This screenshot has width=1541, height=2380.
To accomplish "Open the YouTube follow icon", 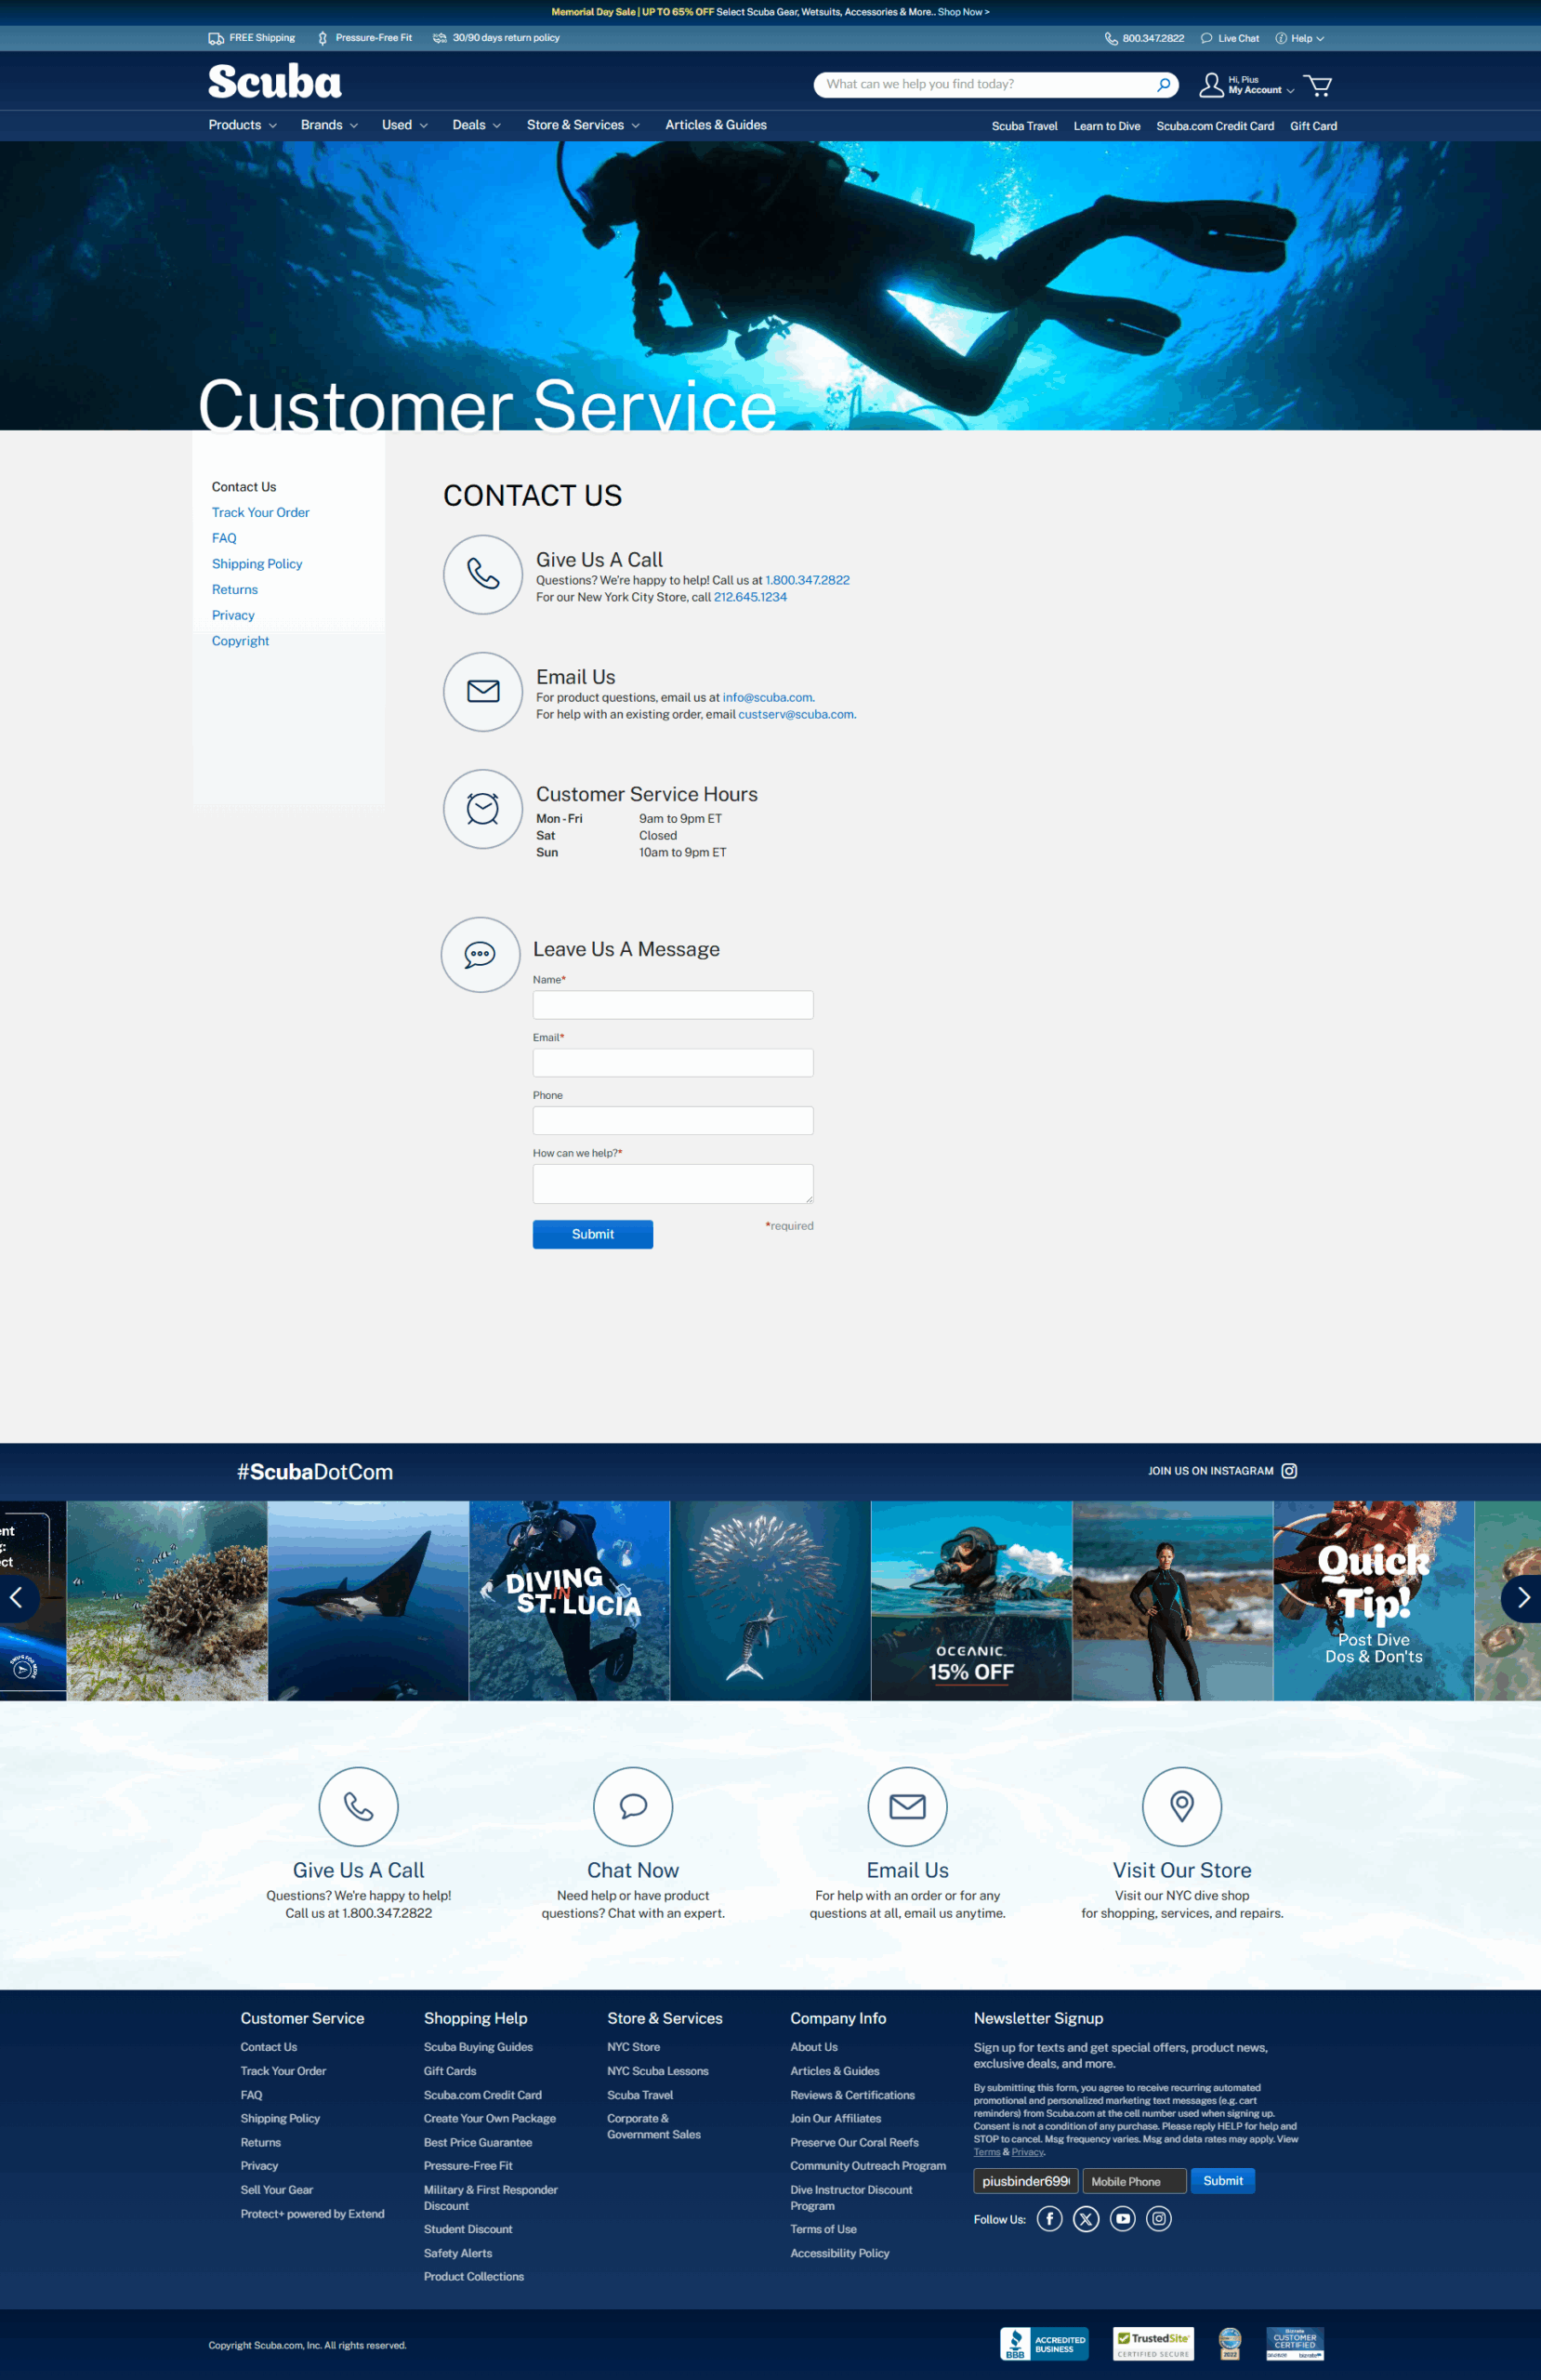I will (x=1123, y=2219).
